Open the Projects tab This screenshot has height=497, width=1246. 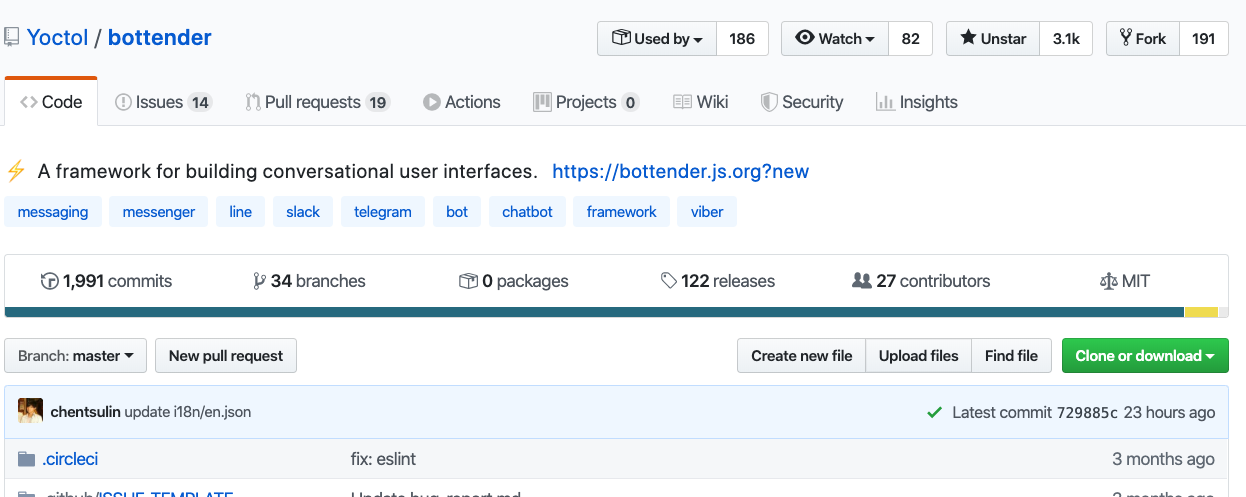point(586,102)
